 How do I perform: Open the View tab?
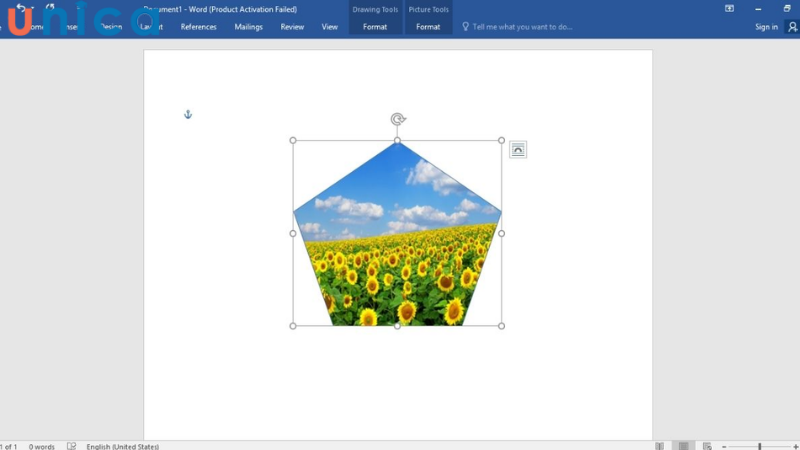point(329,27)
